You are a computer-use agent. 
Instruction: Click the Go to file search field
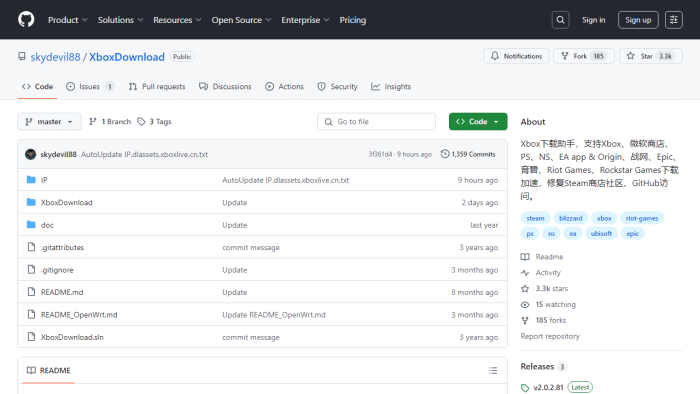click(376, 121)
